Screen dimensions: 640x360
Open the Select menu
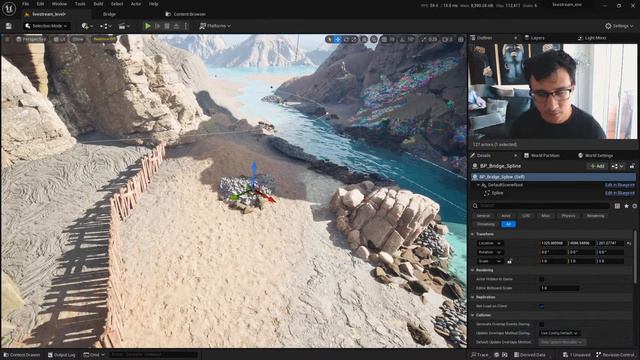click(117, 4)
